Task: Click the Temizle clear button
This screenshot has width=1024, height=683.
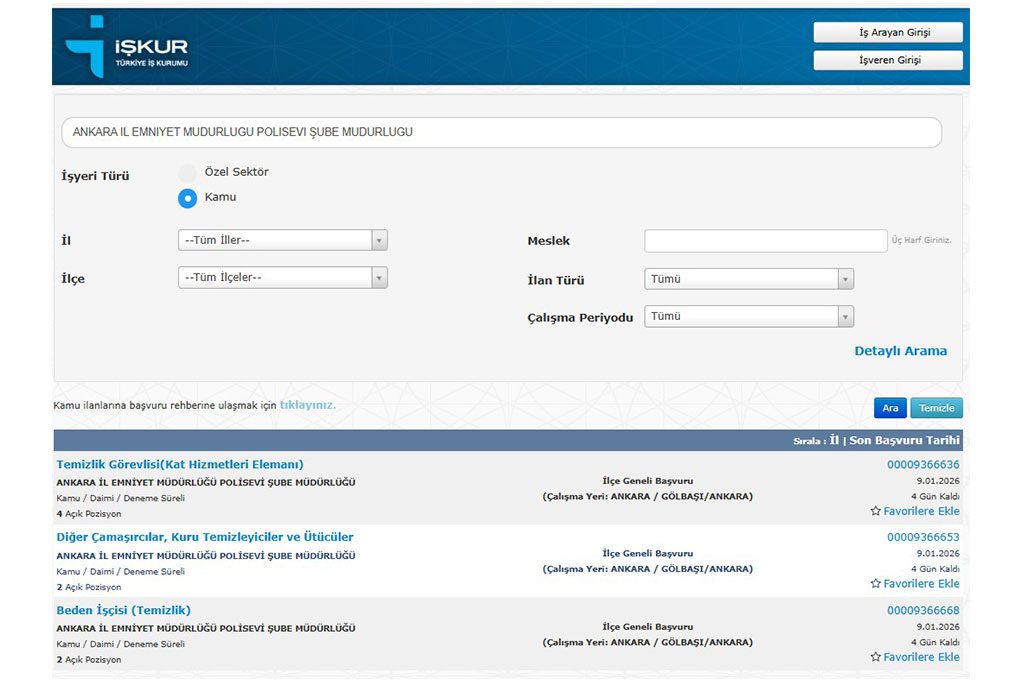Action: coord(936,408)
